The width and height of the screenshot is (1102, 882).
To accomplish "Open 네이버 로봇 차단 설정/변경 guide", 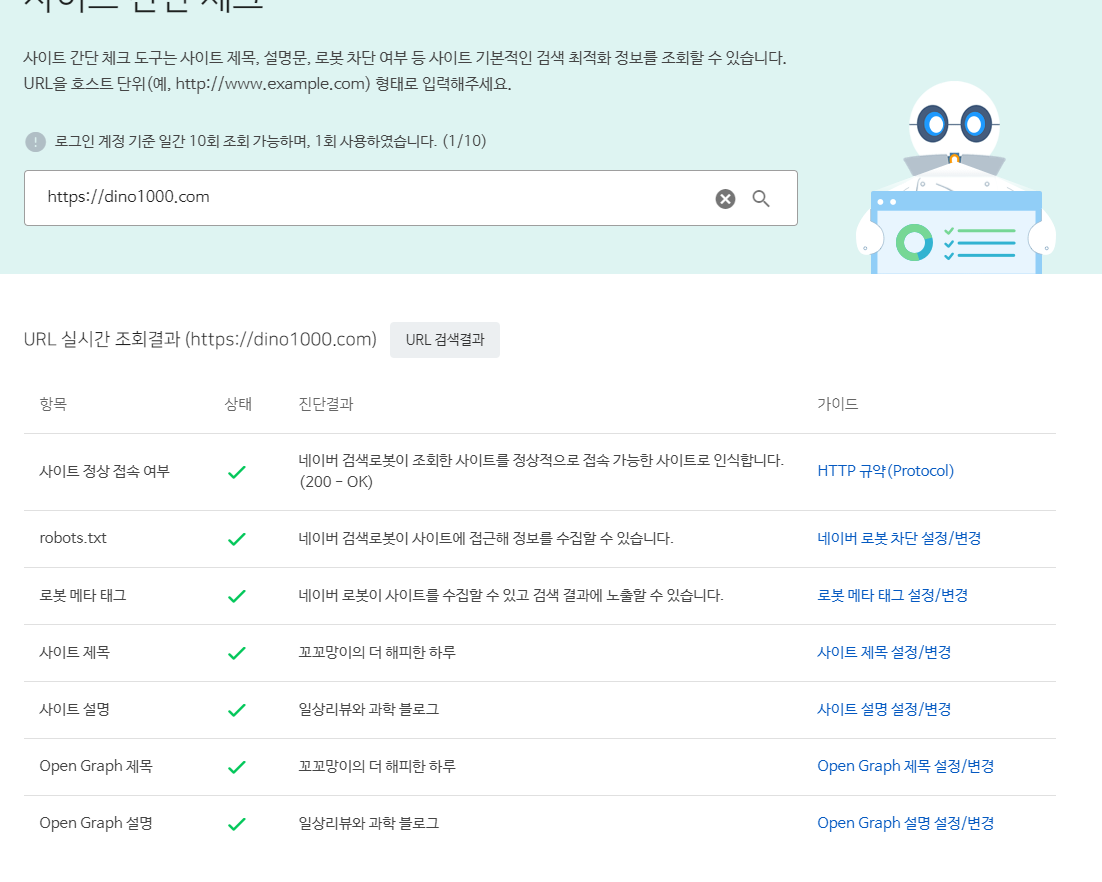I will [898, 538].
